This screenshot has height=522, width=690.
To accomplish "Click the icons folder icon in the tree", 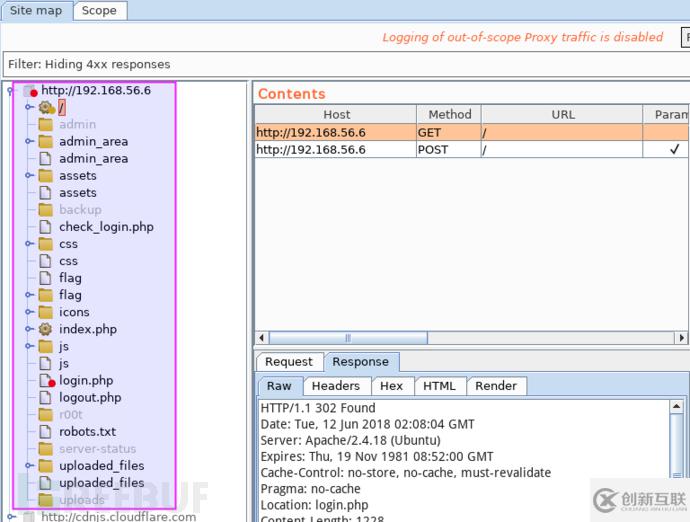I will click(x=45, y=312).
